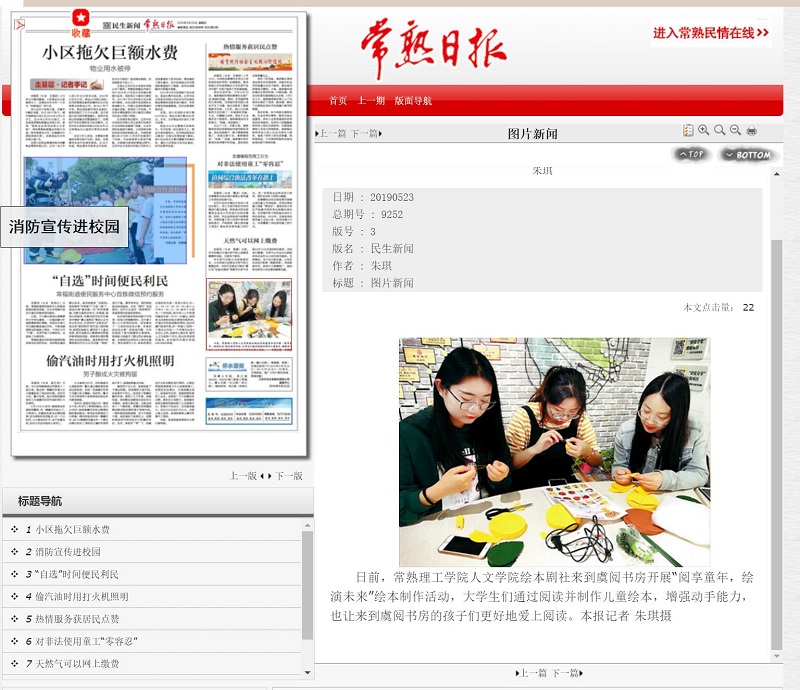Zoom in text with plus magnifier
Screen dimensions: 800x690
click(x=704, y=130)
